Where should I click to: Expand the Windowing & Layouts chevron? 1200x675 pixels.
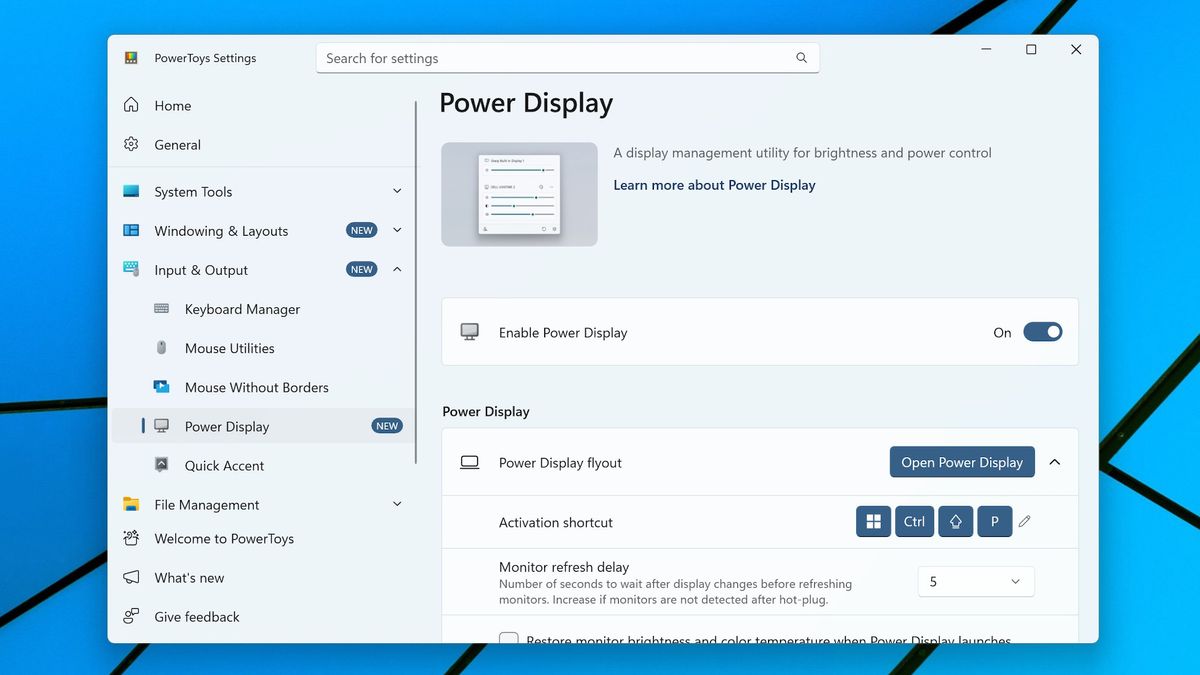tap(397, 230)
